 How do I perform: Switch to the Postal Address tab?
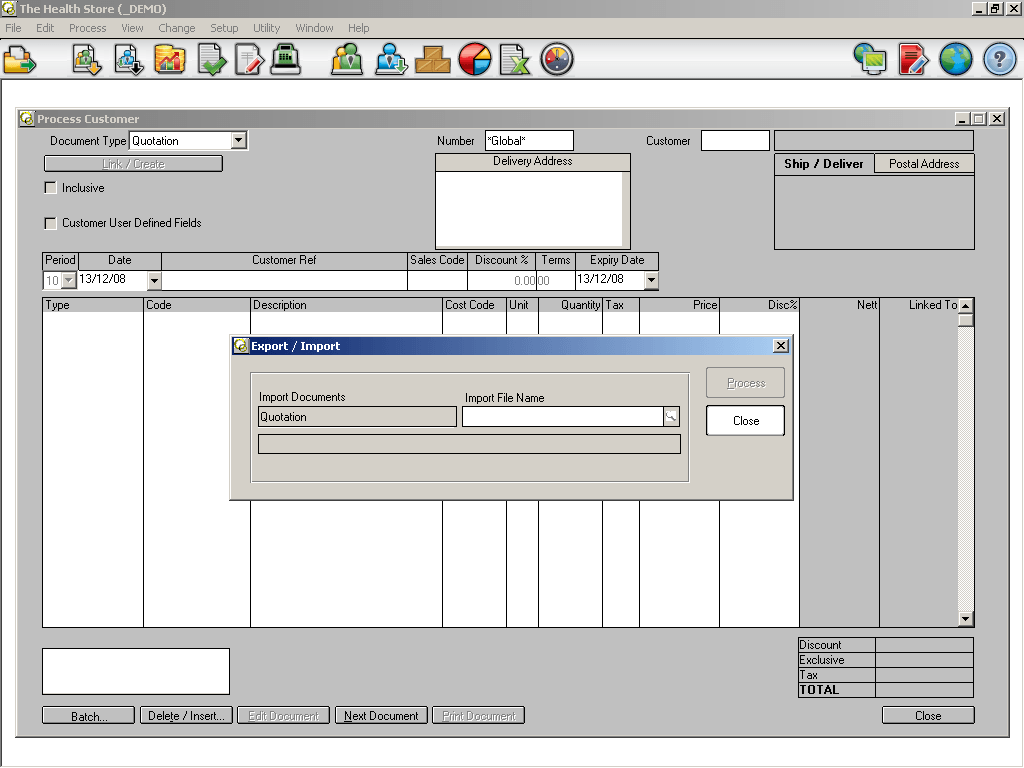[x=923, y=163]
